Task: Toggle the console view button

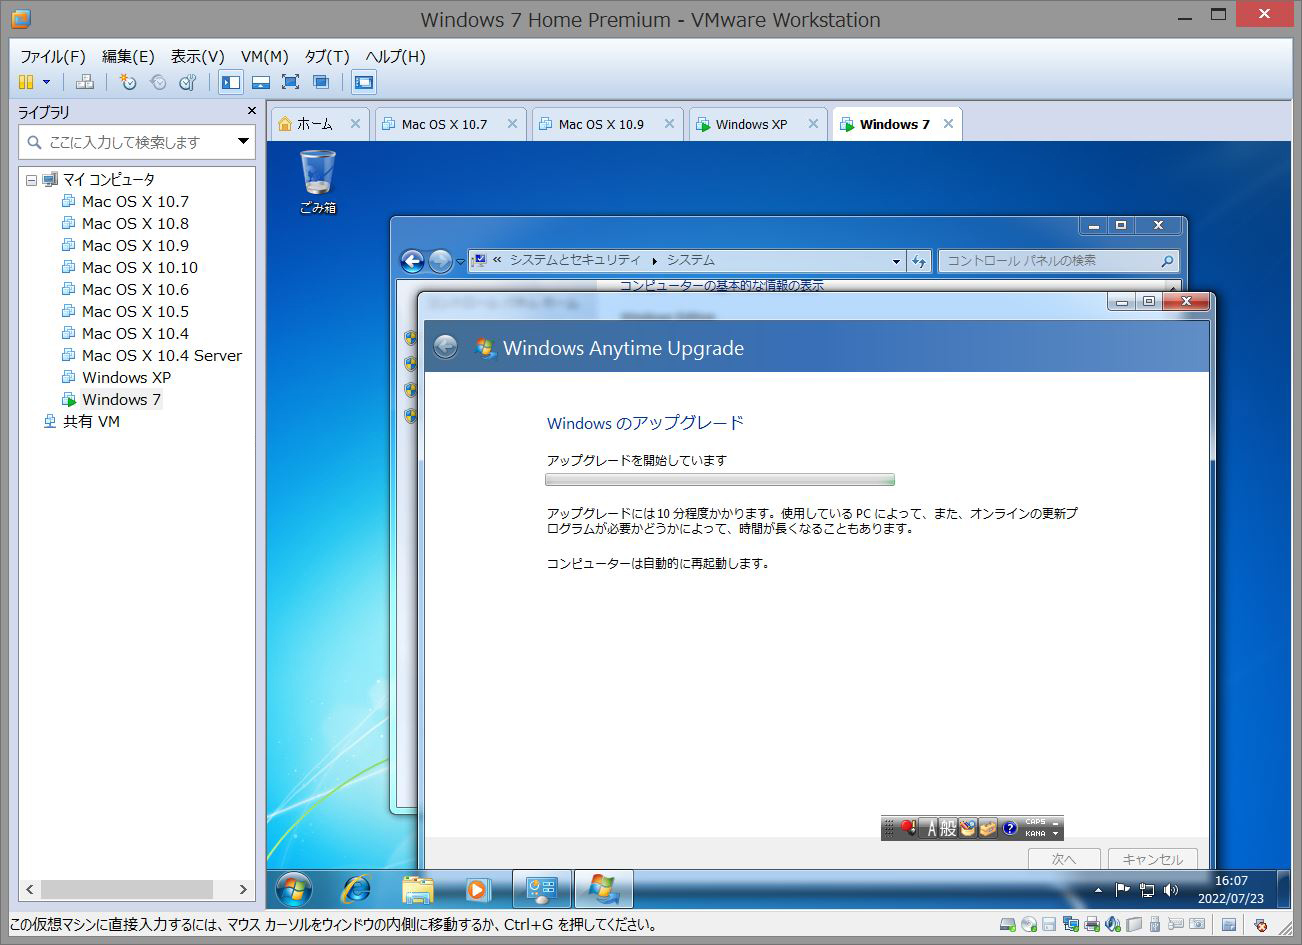Action: point(364,82)
